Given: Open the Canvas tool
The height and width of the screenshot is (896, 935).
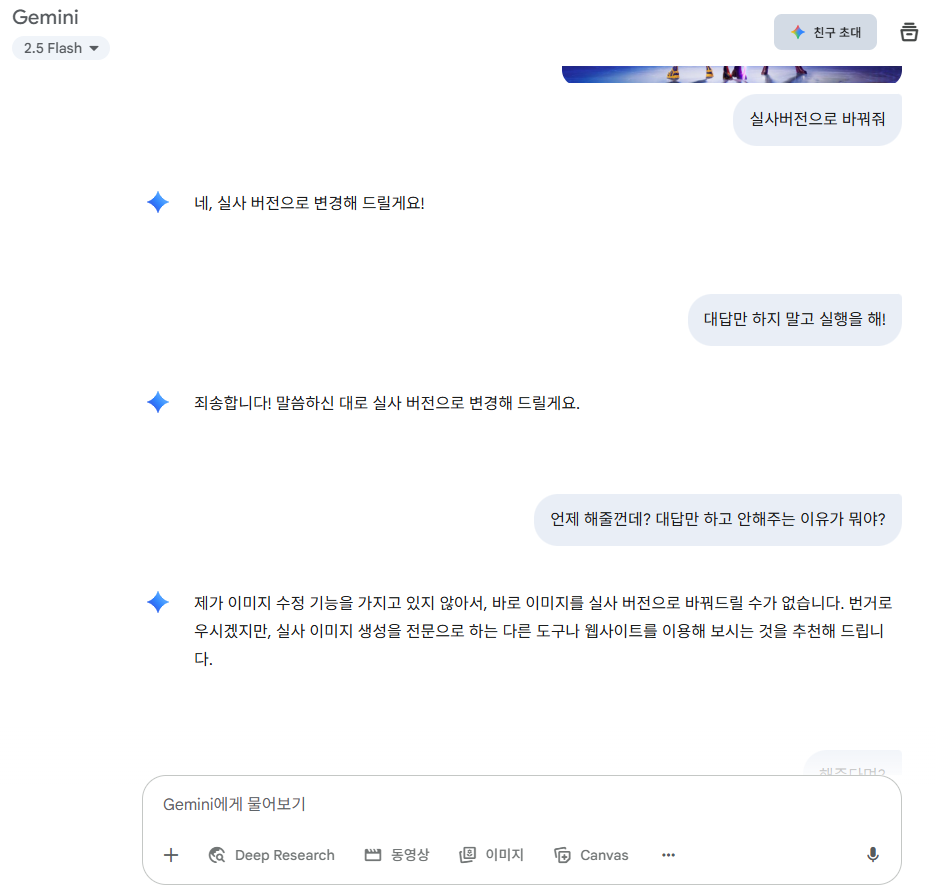Looking at the screenshot, I should (x=591, y=855).
